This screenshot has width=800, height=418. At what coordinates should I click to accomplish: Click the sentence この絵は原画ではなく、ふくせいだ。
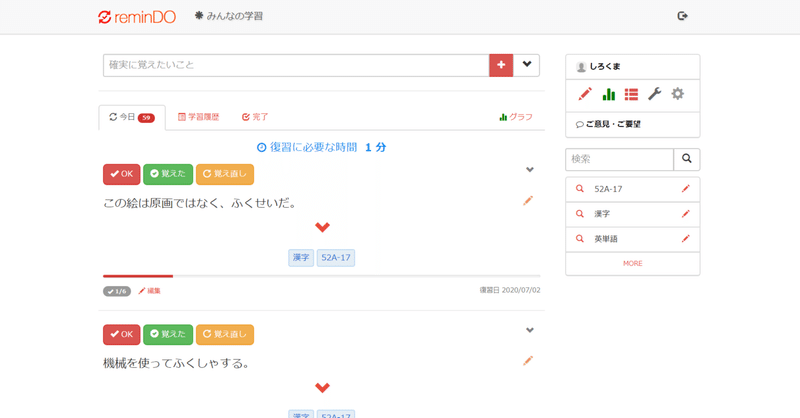click(199, 203)
